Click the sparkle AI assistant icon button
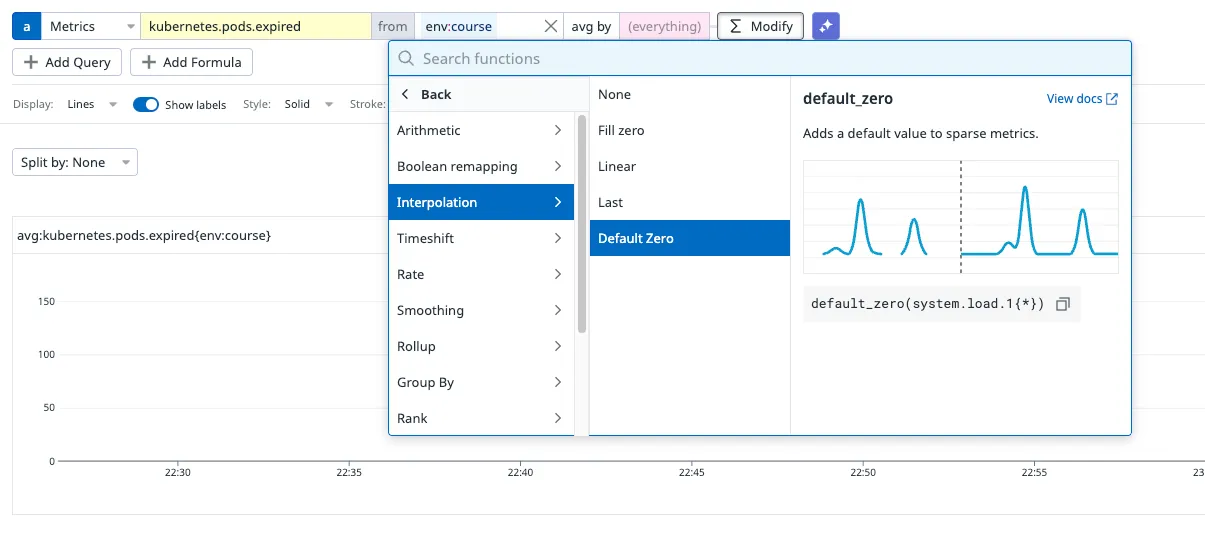 coord(826,26)
